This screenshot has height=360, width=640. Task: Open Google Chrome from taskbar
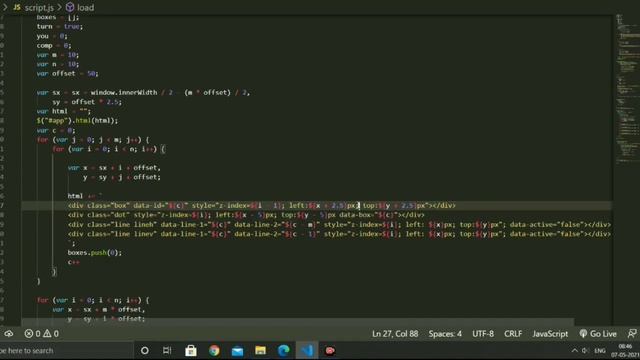pos(214,351)
